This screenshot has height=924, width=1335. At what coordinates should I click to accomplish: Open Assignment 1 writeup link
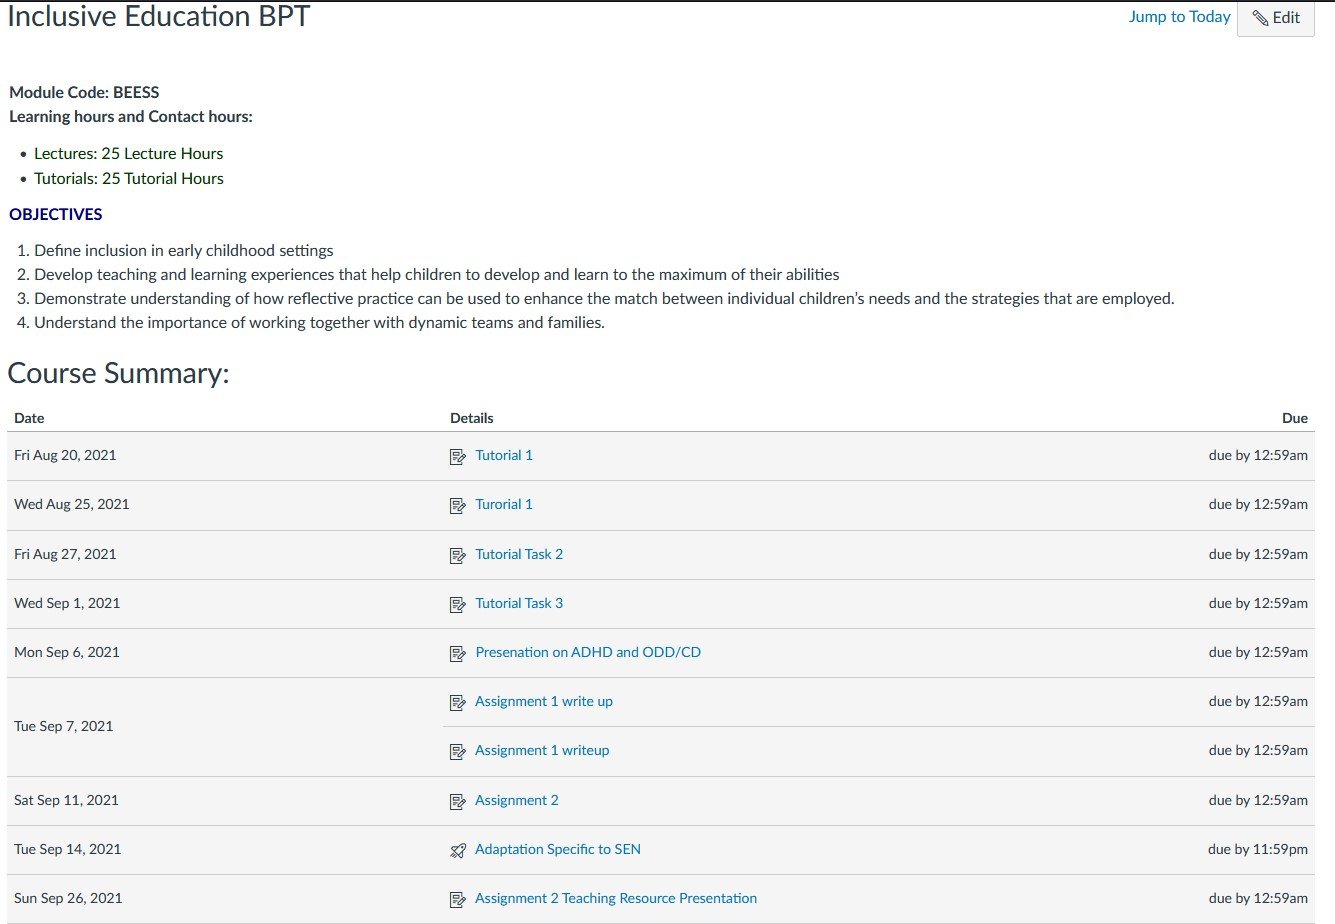(x=542, y=750)
